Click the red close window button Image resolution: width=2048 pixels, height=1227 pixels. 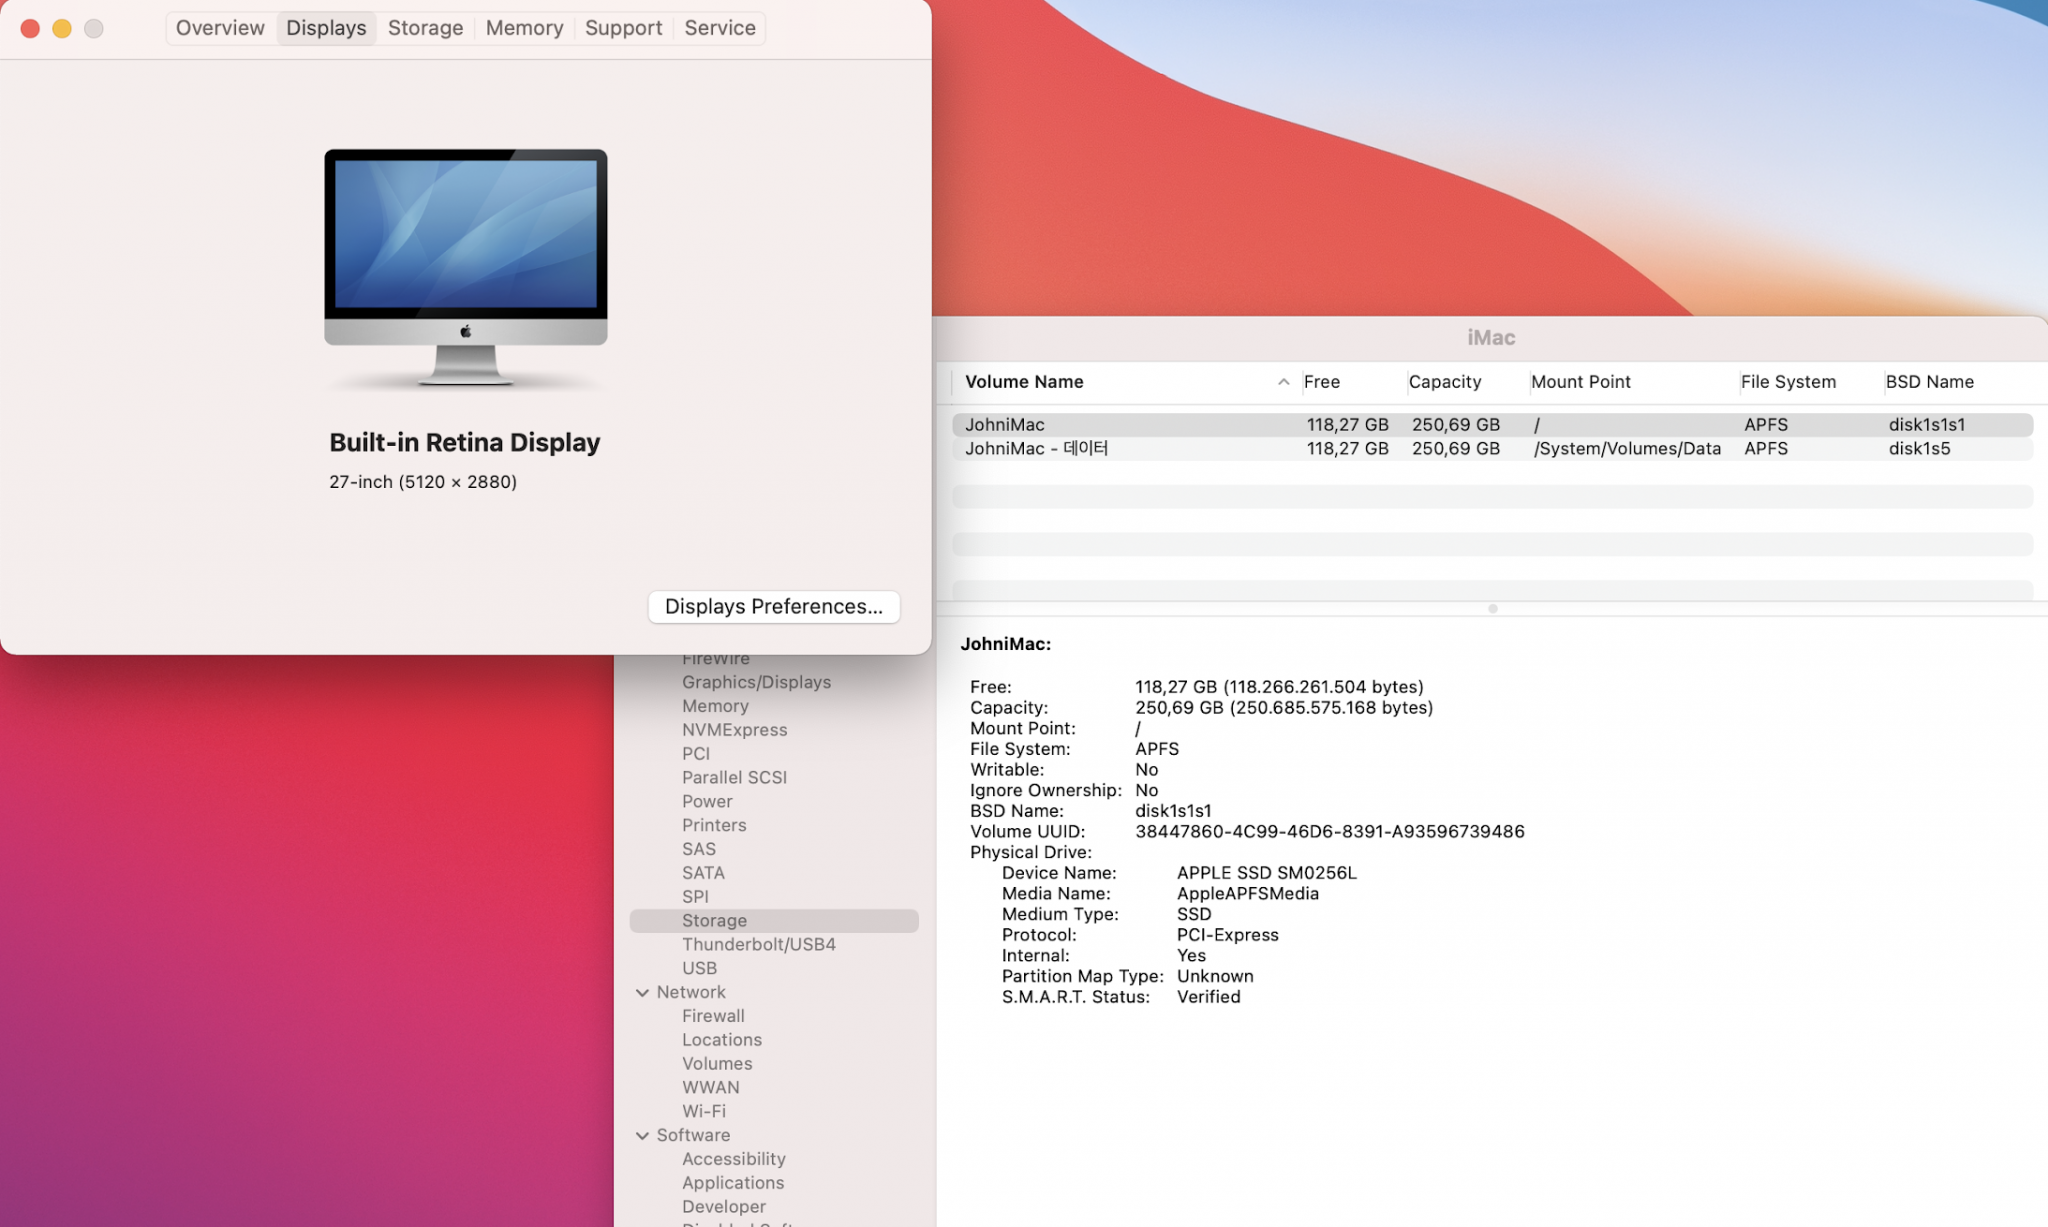click(30, 28)
